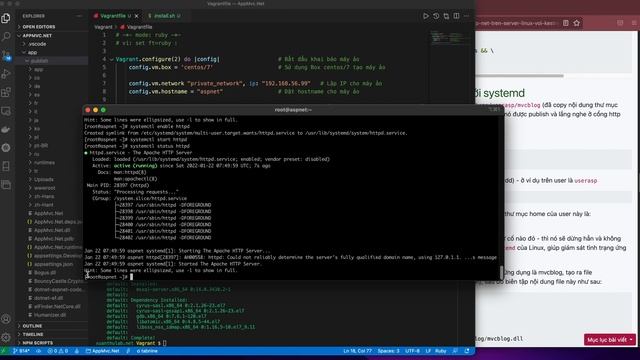Click Ln/Col cursor position in status bar
Viewport: 640px width, 360px height.
click(357, 351)
